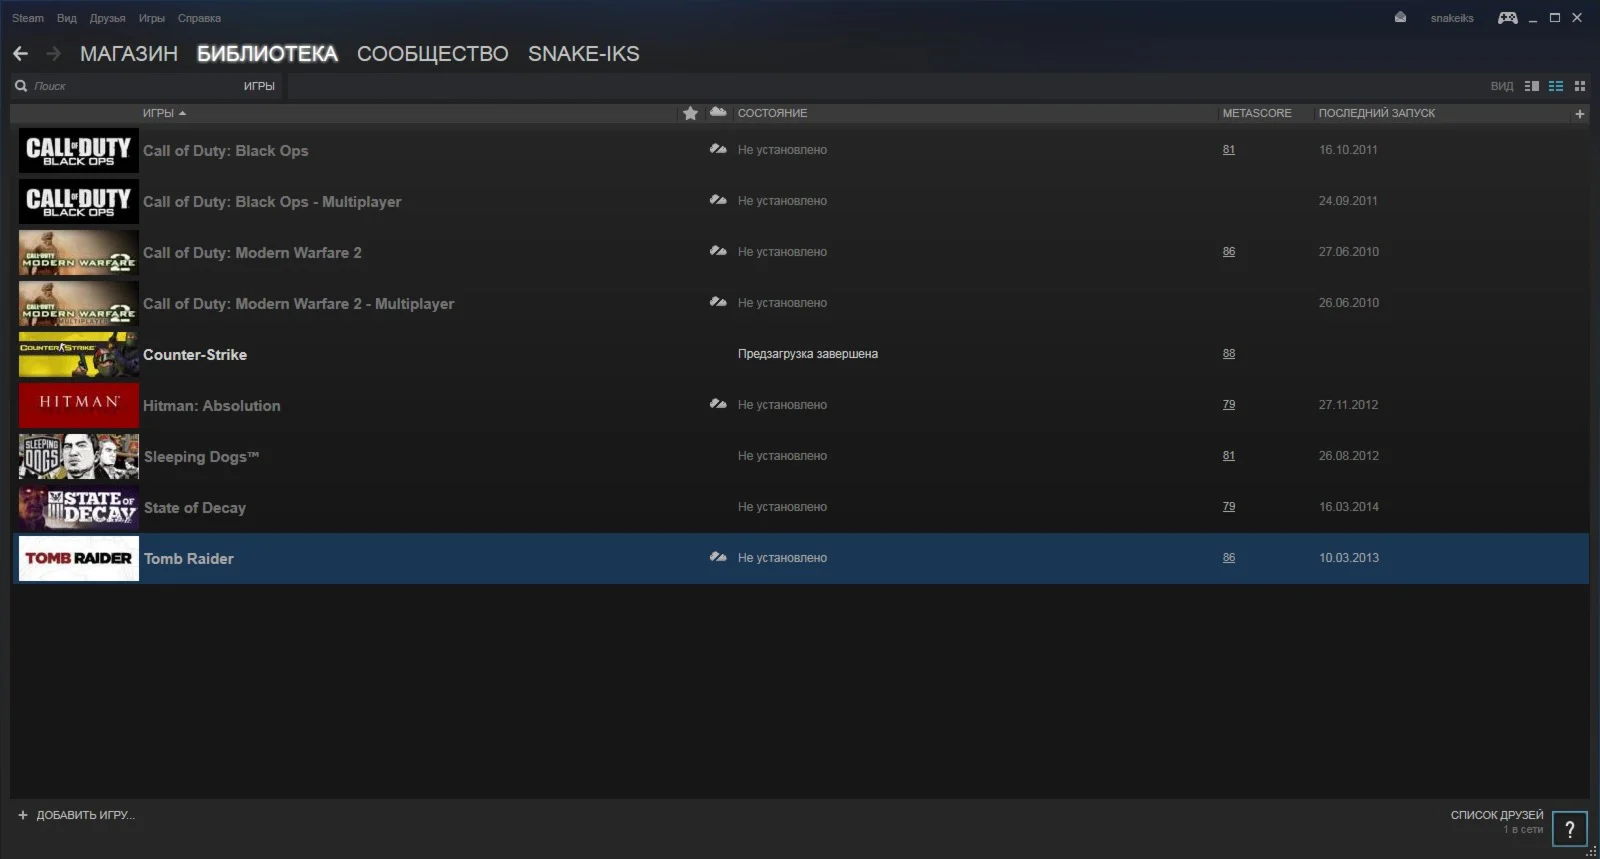Switch library to grid view icon
1600x859 pixels.
click(1580, 86)
